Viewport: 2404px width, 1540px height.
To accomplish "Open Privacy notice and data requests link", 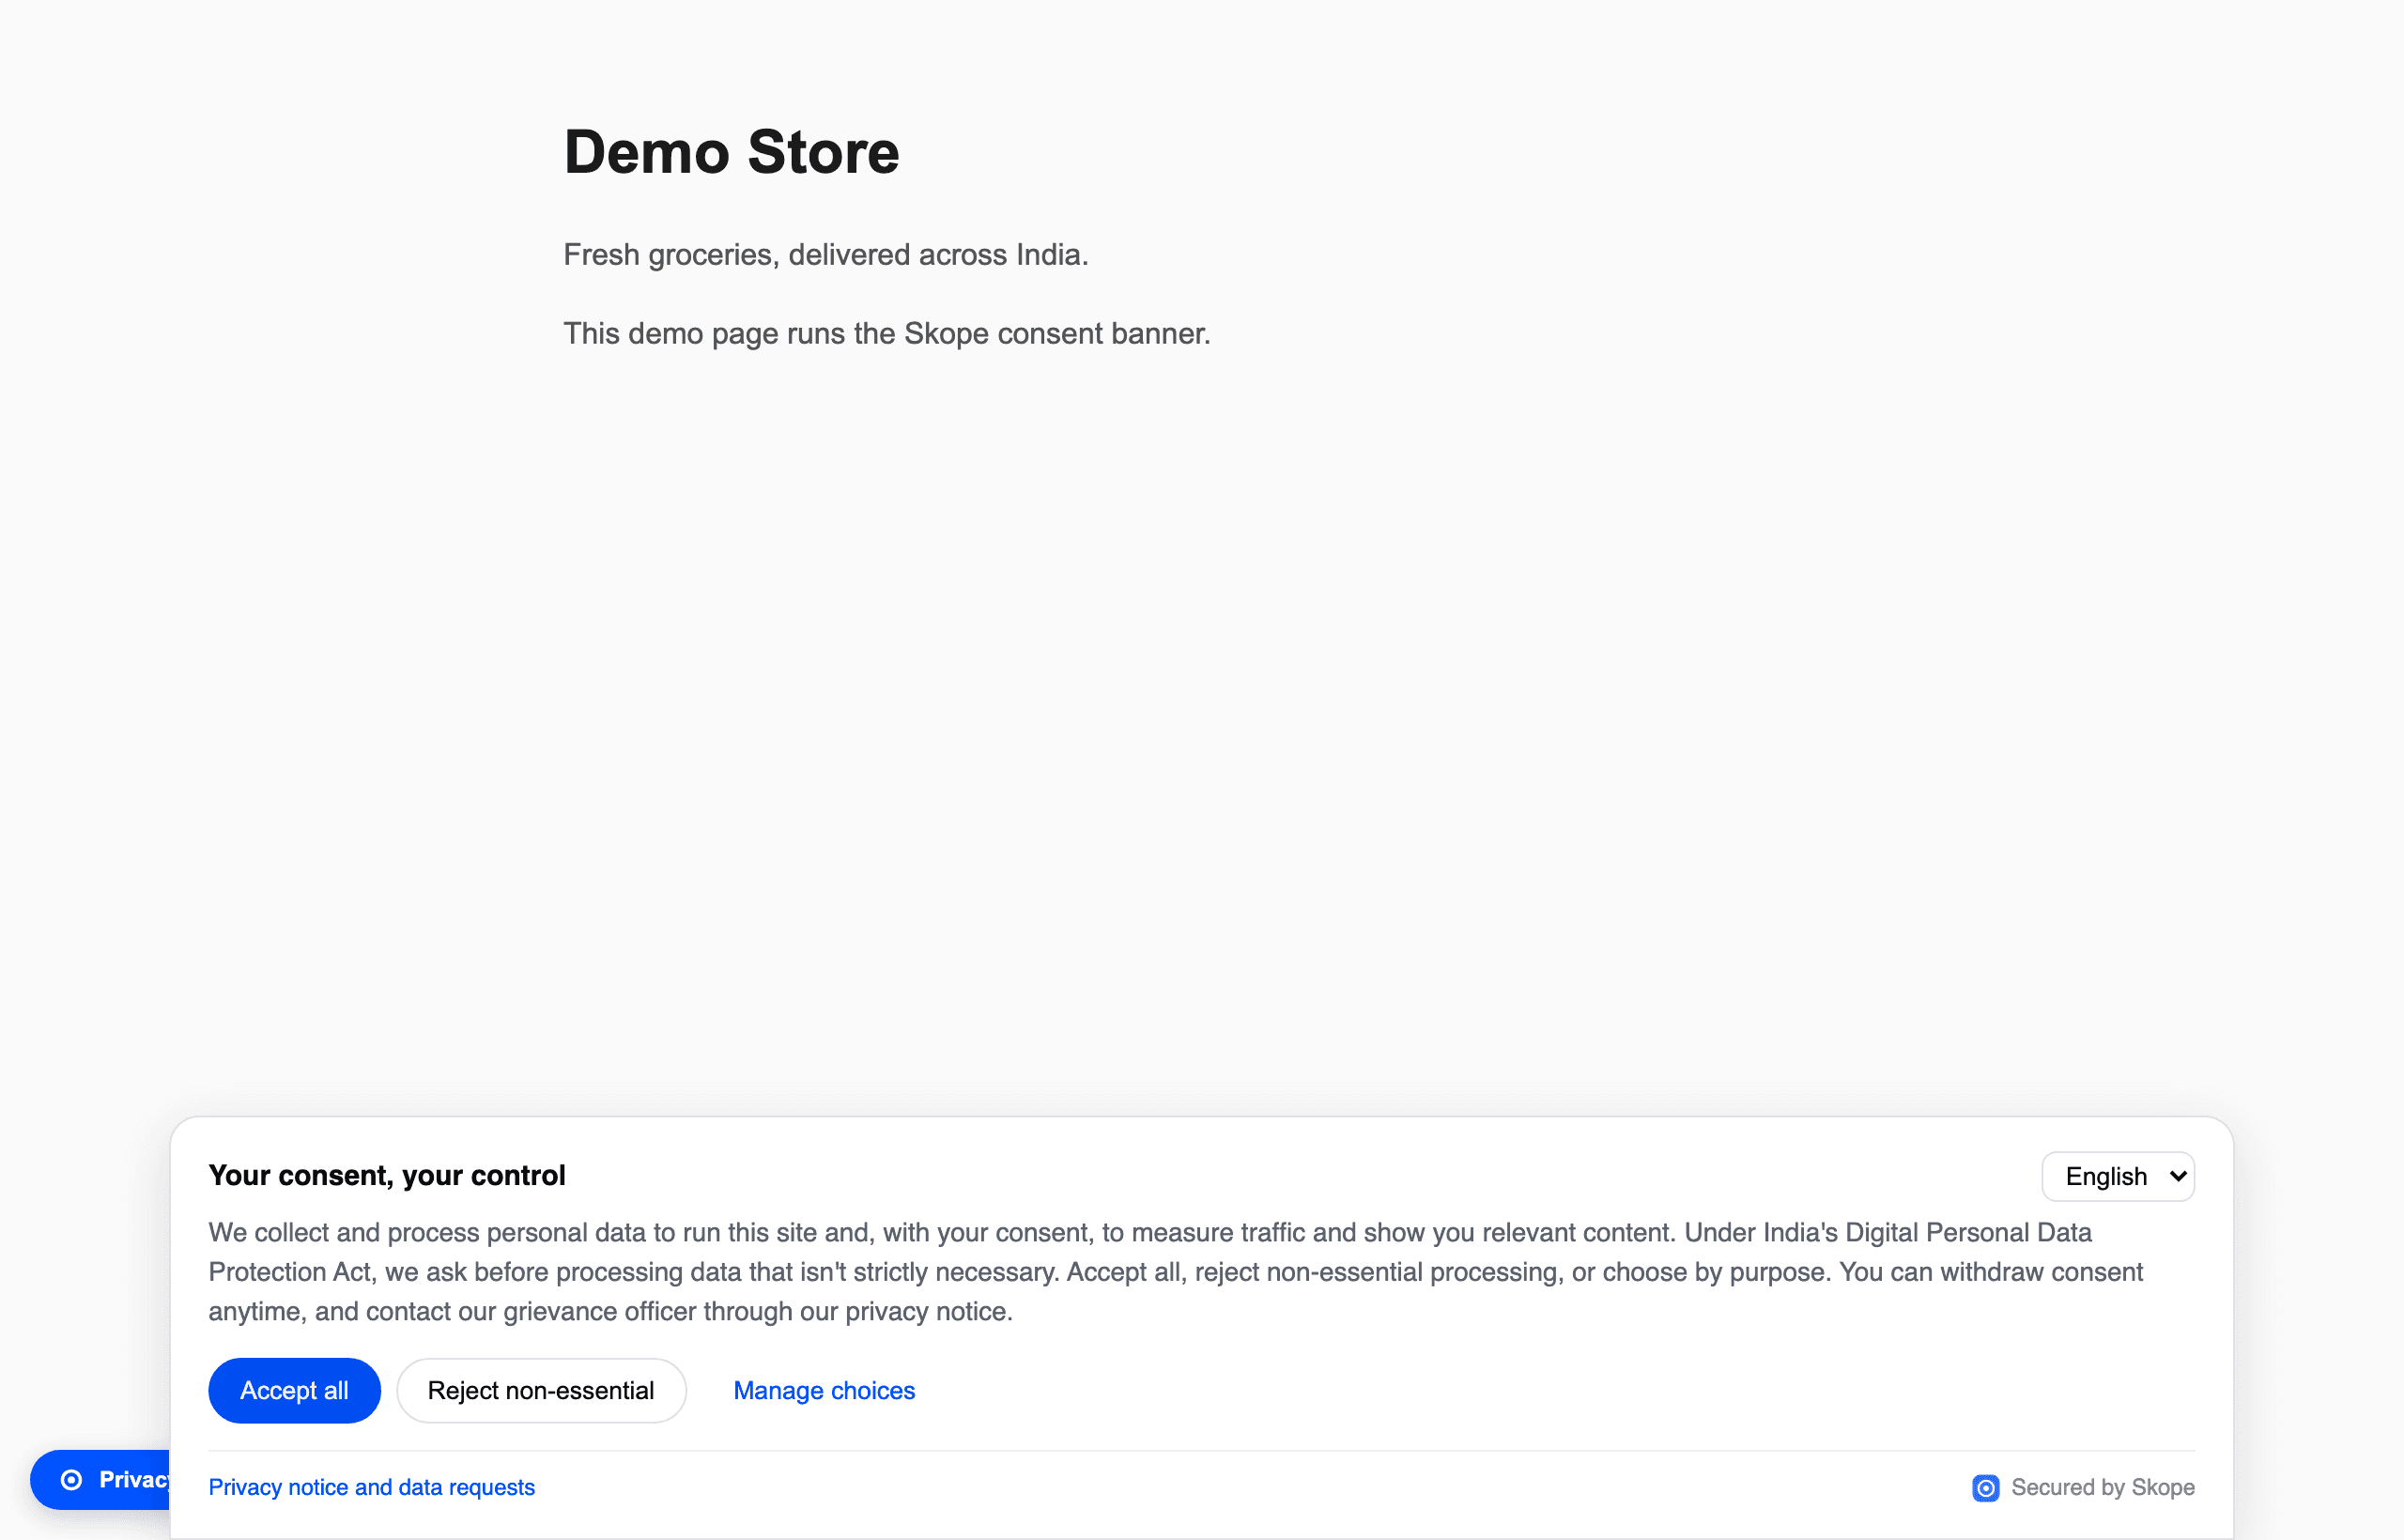I will coord(371,1487).
